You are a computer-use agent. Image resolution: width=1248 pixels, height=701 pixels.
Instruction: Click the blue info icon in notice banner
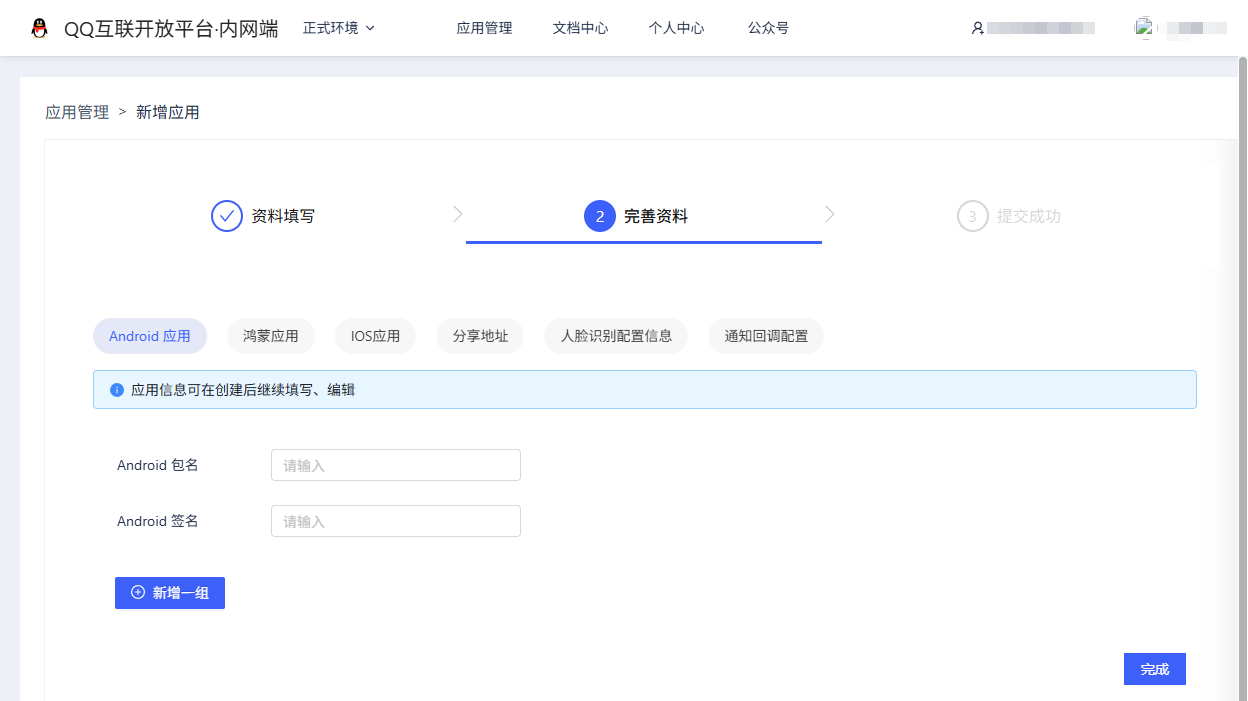pyautogui.click(x=117, y=390)
